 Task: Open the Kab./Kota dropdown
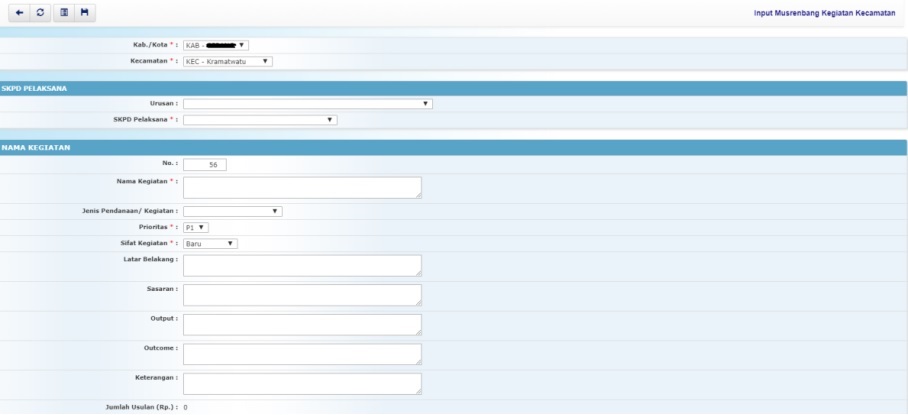pyautogui.click(x=216, y=45)
